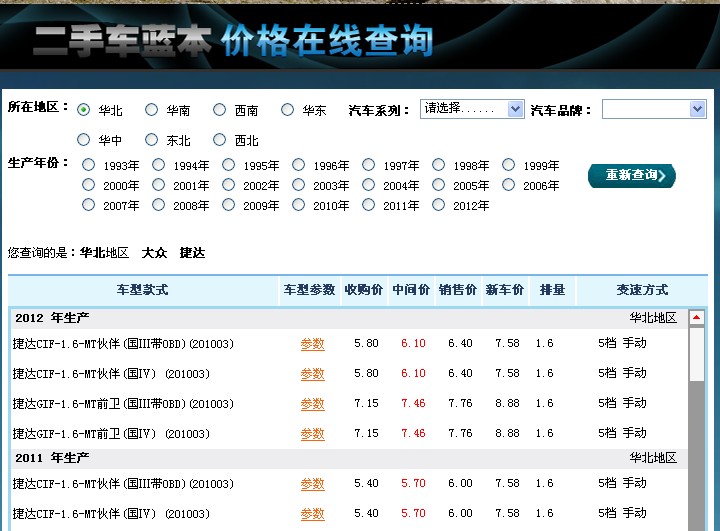720x531 pixels.
Task: Open 参数 for 2012 CIF 伙伴 国IV
Action: 313,374
